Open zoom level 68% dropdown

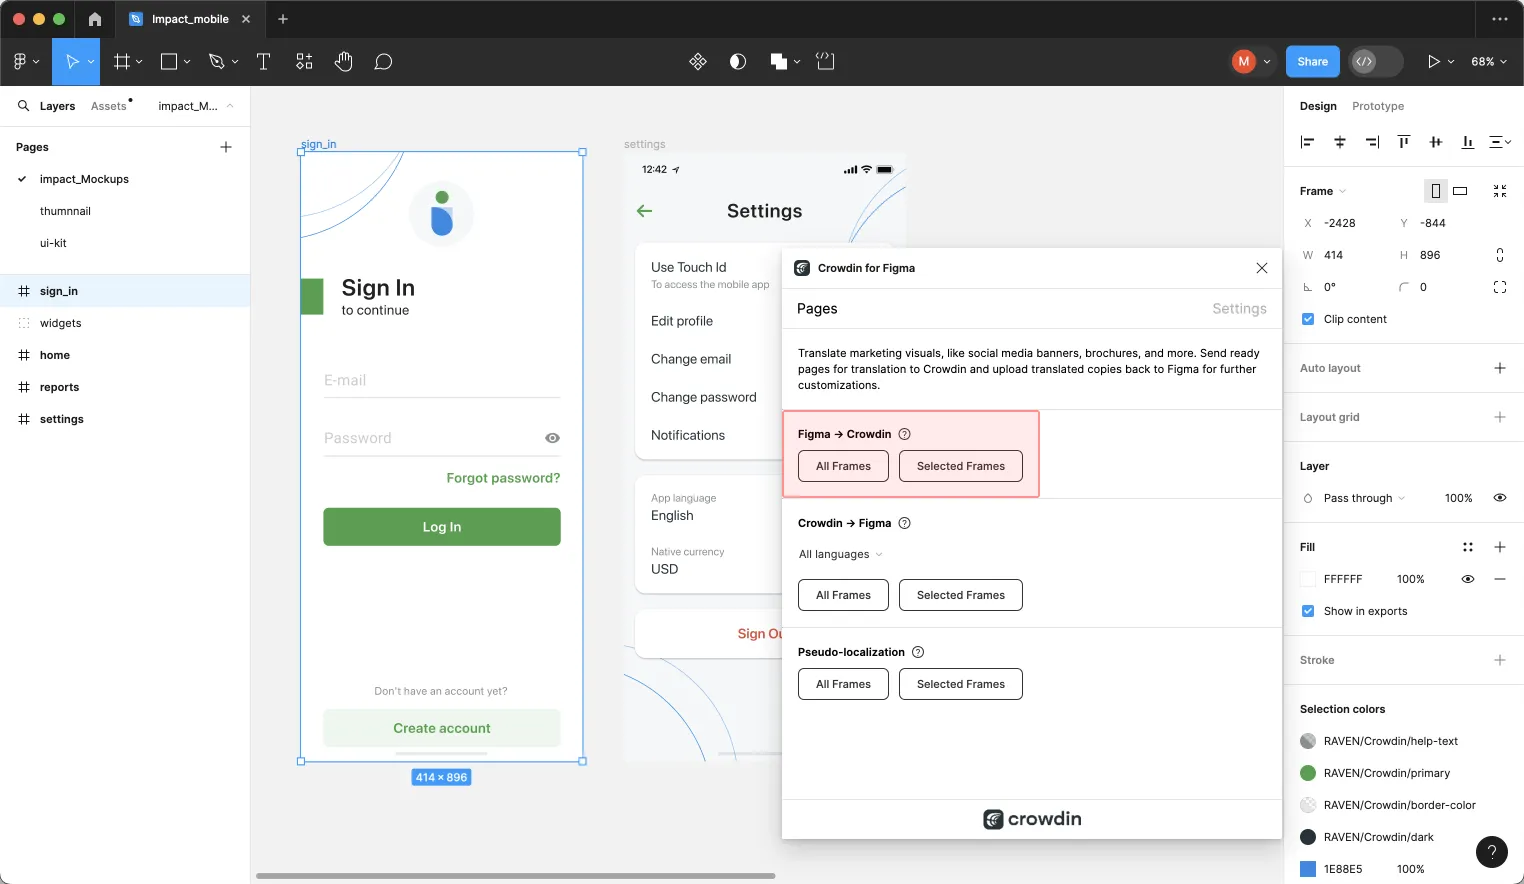1488,62
